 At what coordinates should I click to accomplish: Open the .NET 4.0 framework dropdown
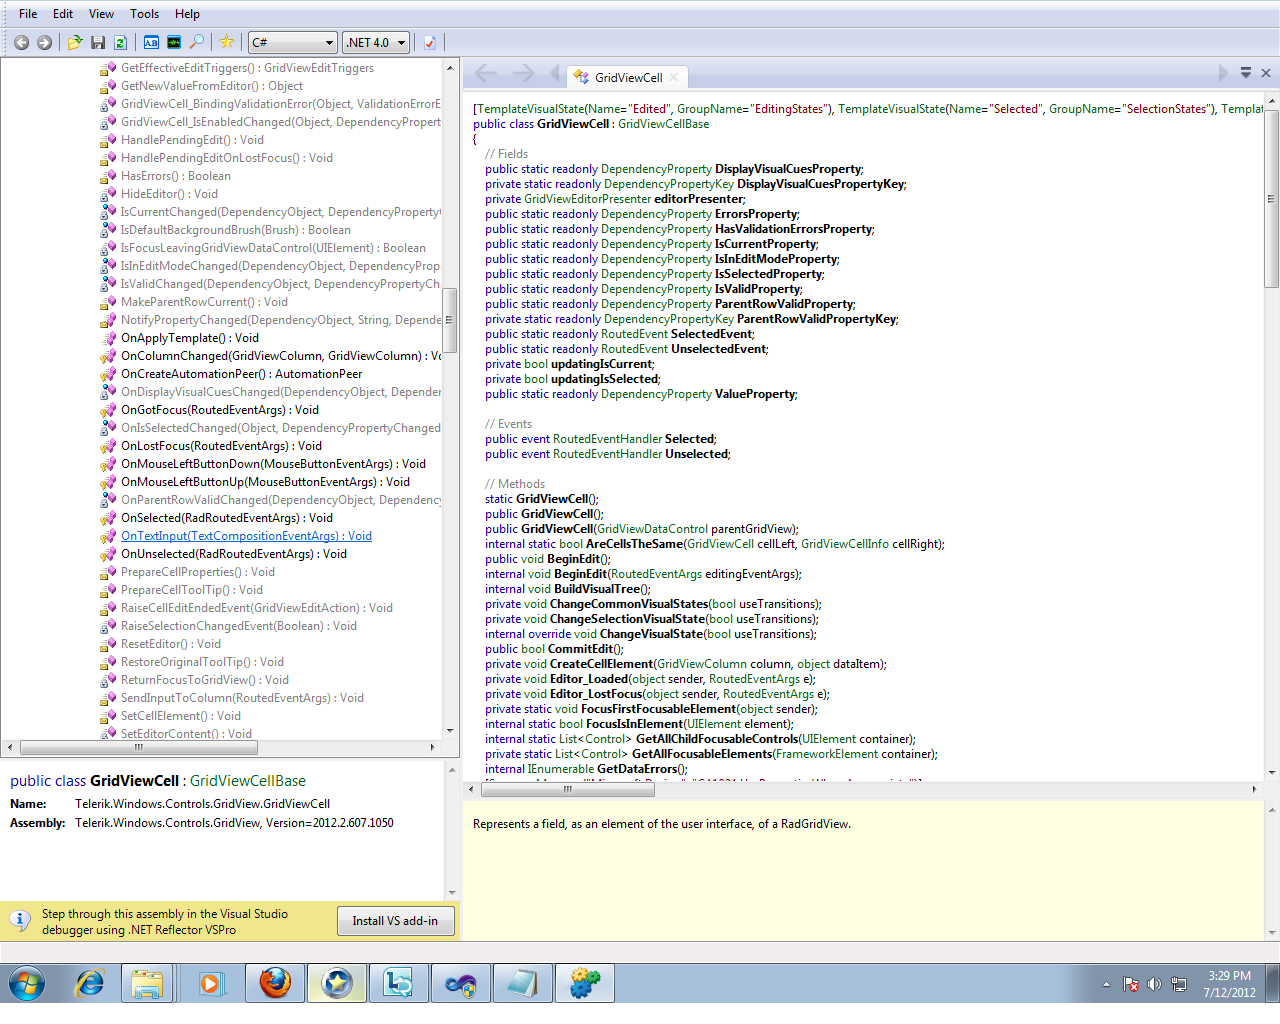(376, 42)
